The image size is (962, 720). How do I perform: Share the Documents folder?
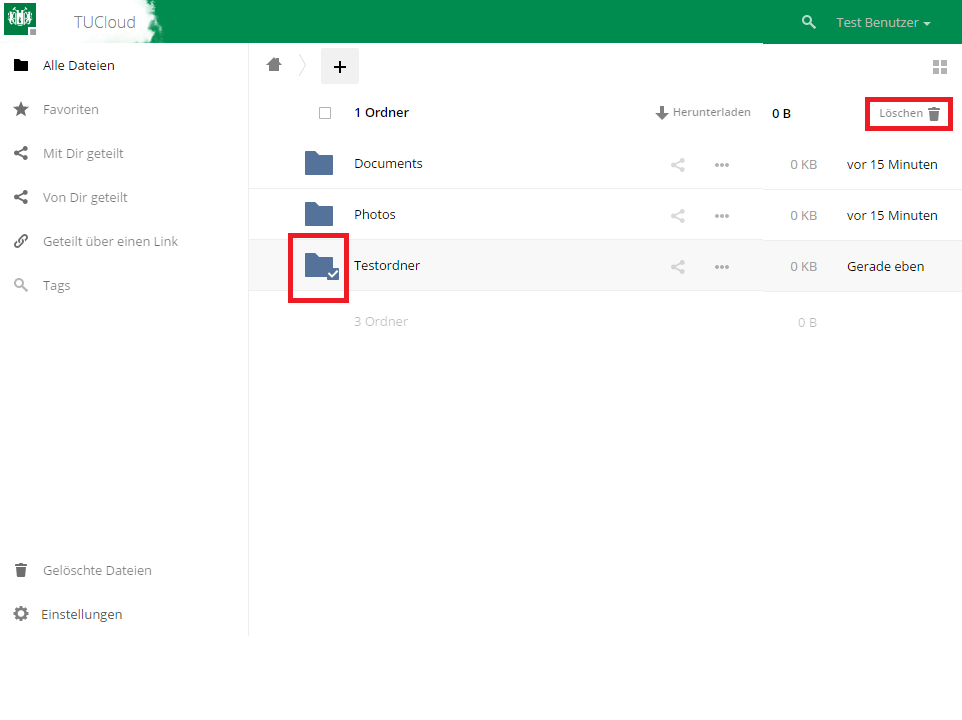pyautogui.click(x=678, y=165)
